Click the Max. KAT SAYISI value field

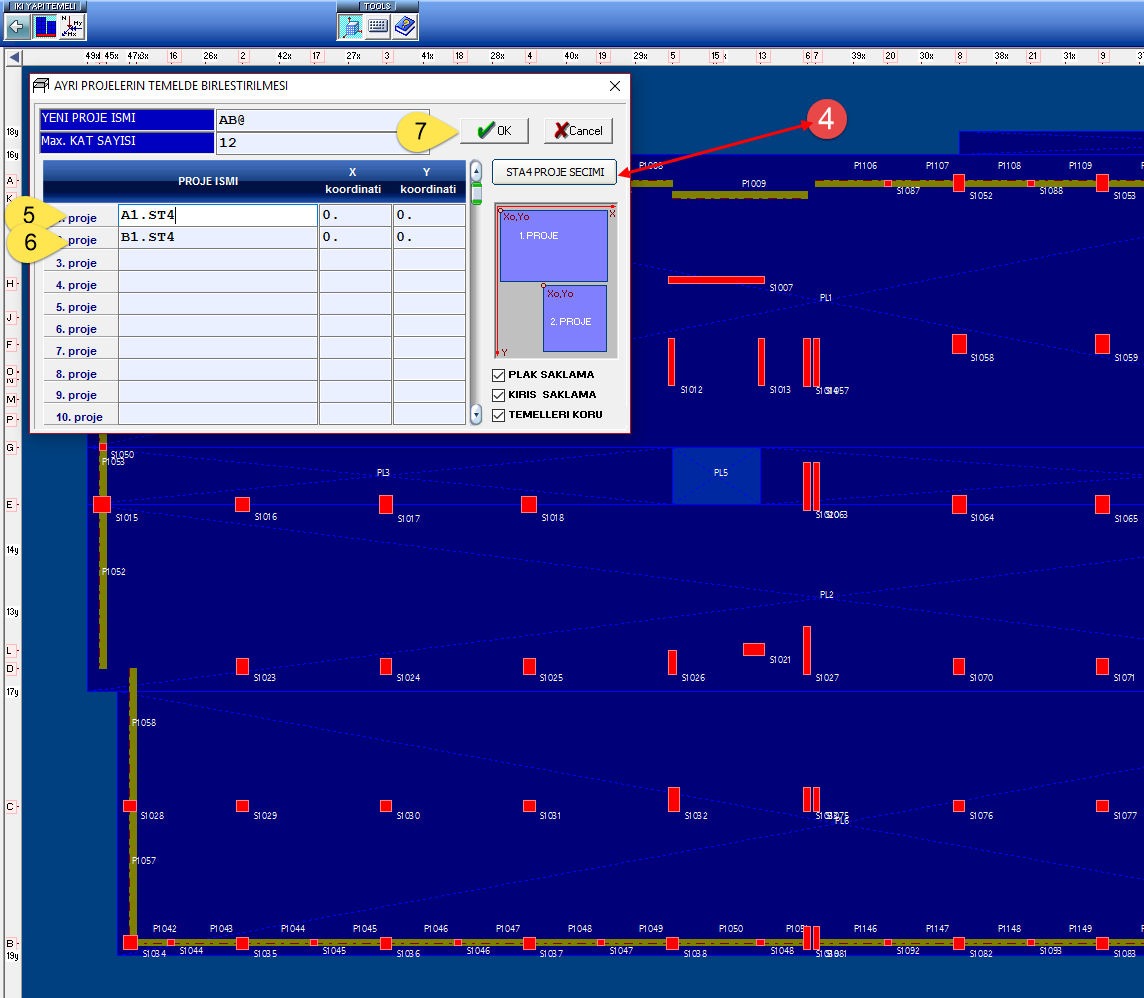[x=322, y=142]
